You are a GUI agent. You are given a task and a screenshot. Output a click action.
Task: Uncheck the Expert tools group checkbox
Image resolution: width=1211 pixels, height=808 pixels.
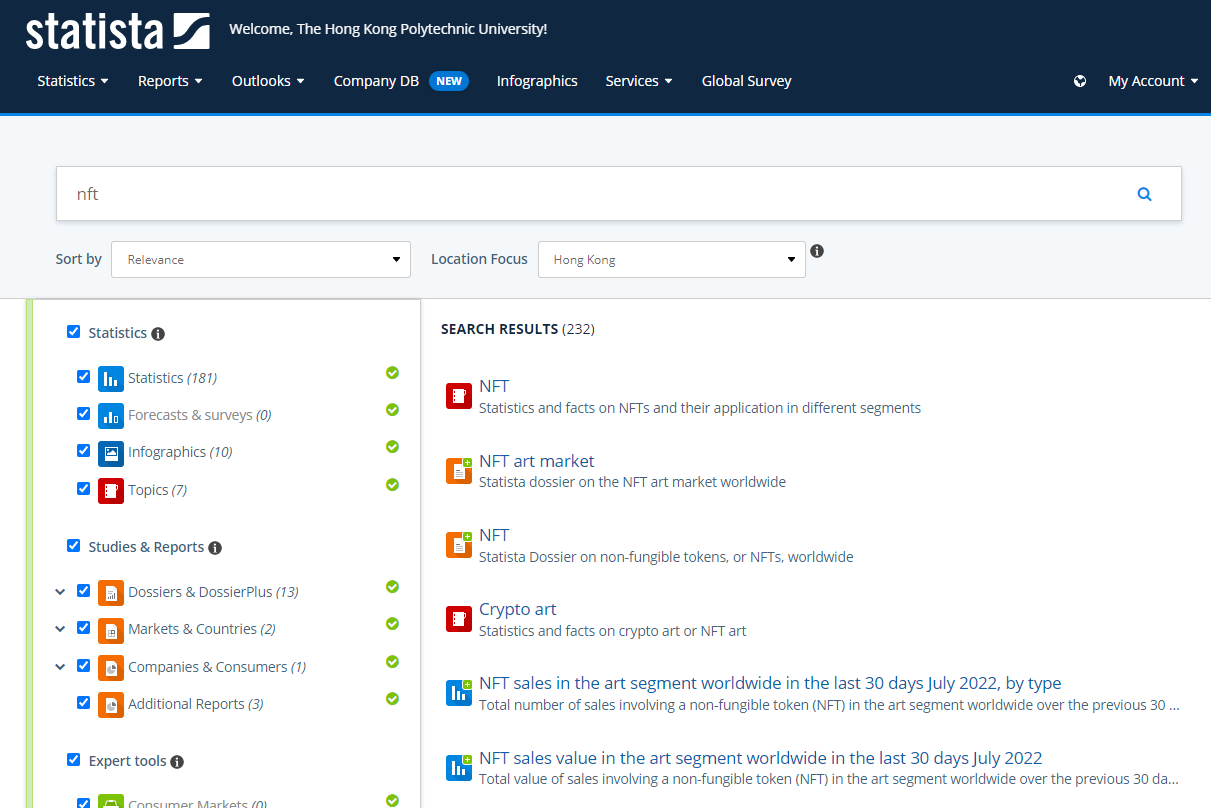coord(73,760)
